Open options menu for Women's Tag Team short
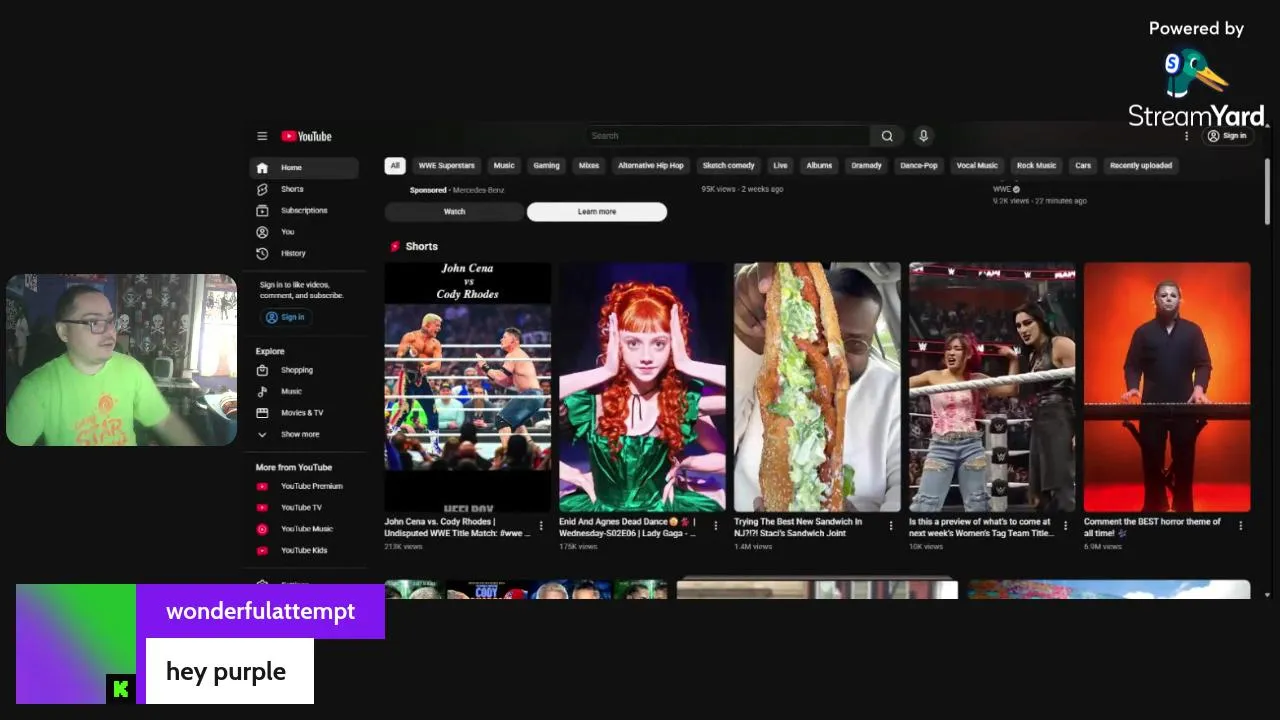This screenshot has width=1280, height=720. [x=1065, y=525]
